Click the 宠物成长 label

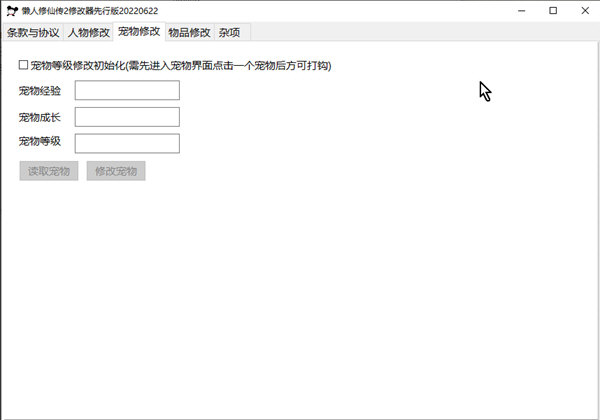point(40,117)
